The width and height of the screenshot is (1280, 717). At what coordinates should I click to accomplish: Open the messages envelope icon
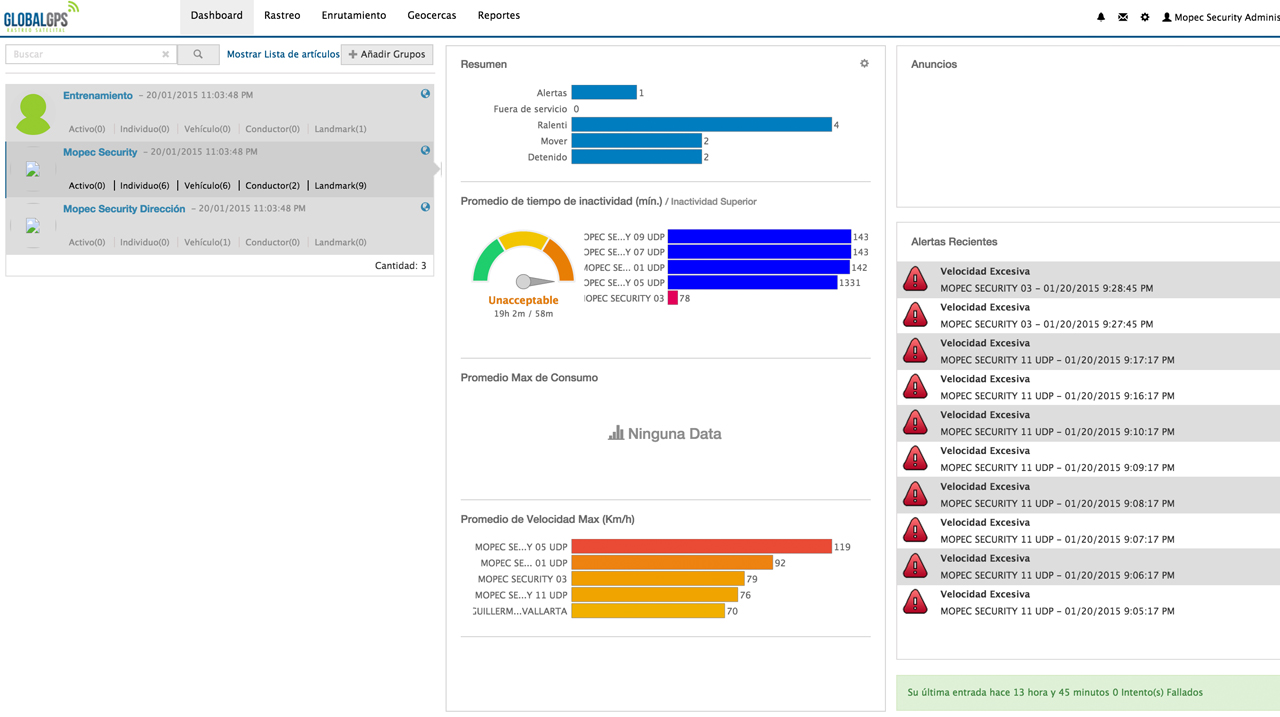click(x=1123, y=17)
